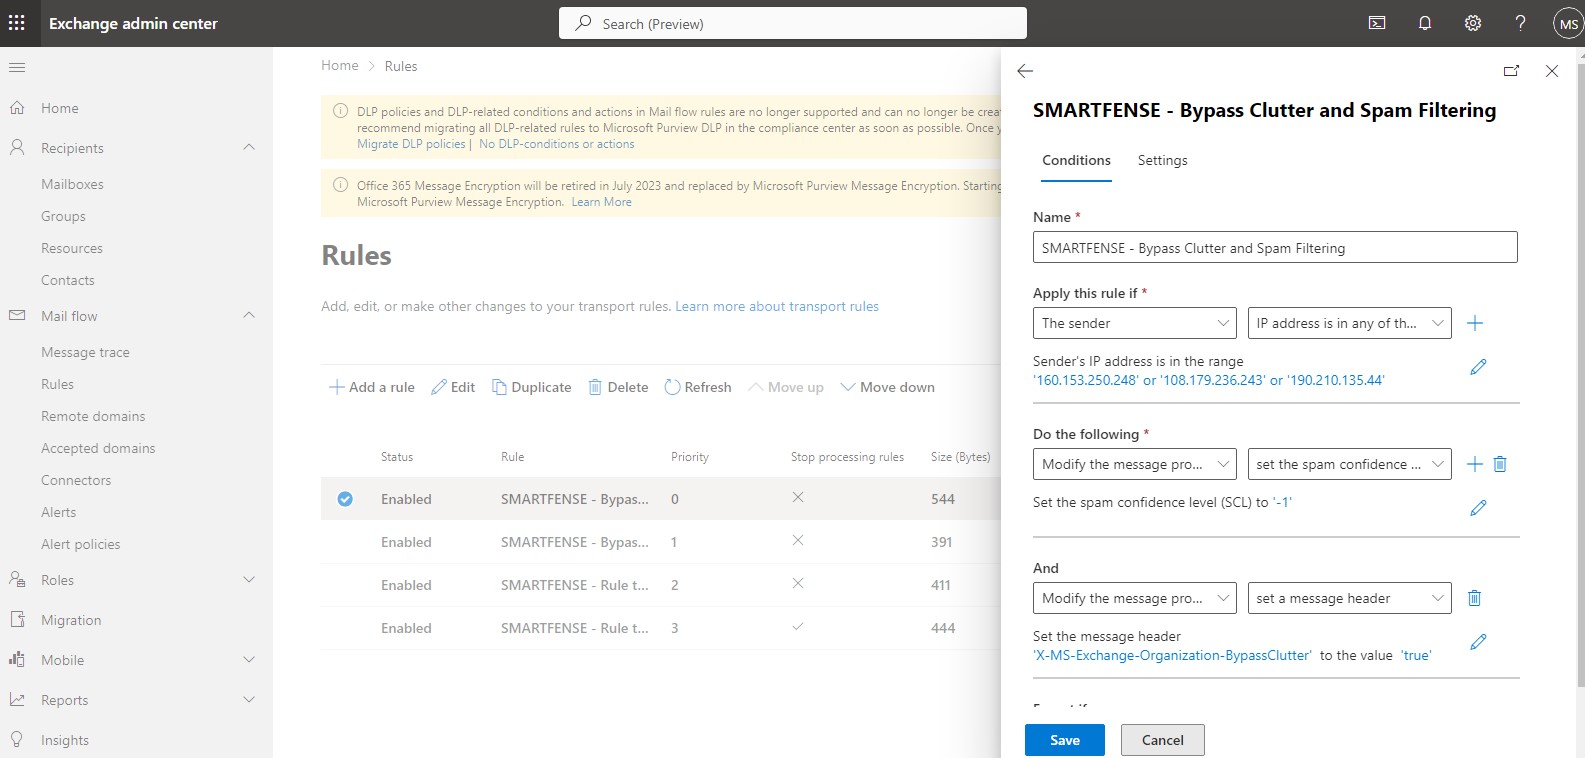Edit the spam confidence level value
This screenshot has width=1585, height=758.
click(1478, 508)
